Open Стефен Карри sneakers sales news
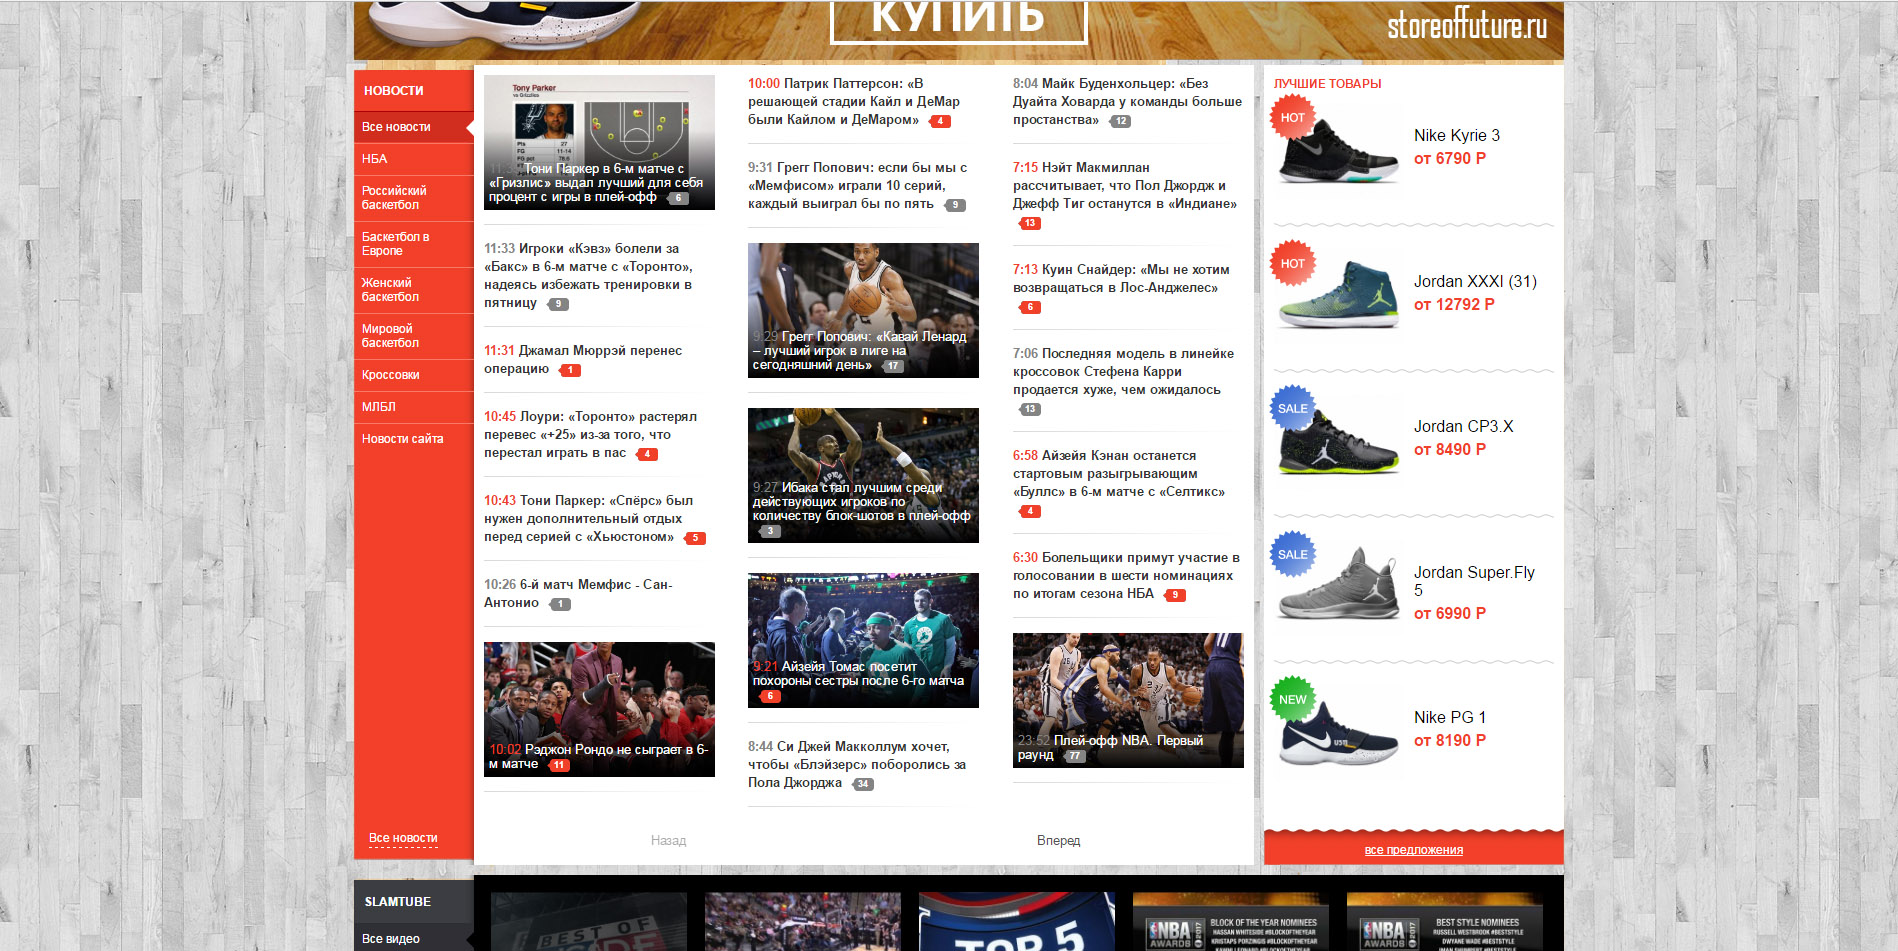Viewport: 1898px width, 951px height. [x=1123, y=372]
